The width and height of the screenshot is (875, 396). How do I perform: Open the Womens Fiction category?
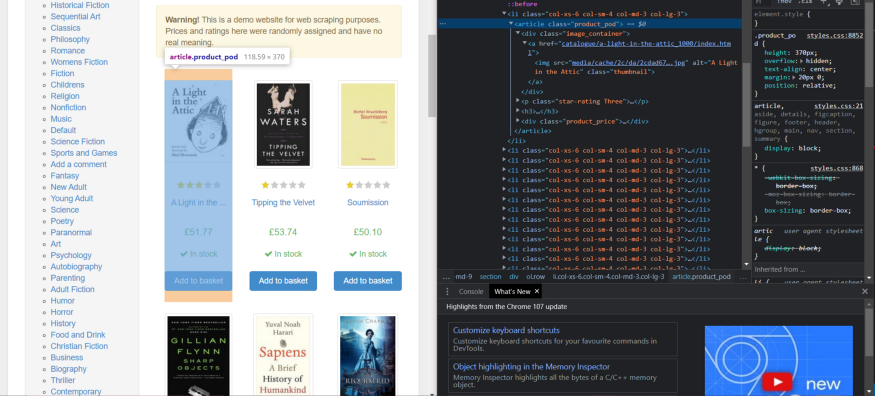79,62
